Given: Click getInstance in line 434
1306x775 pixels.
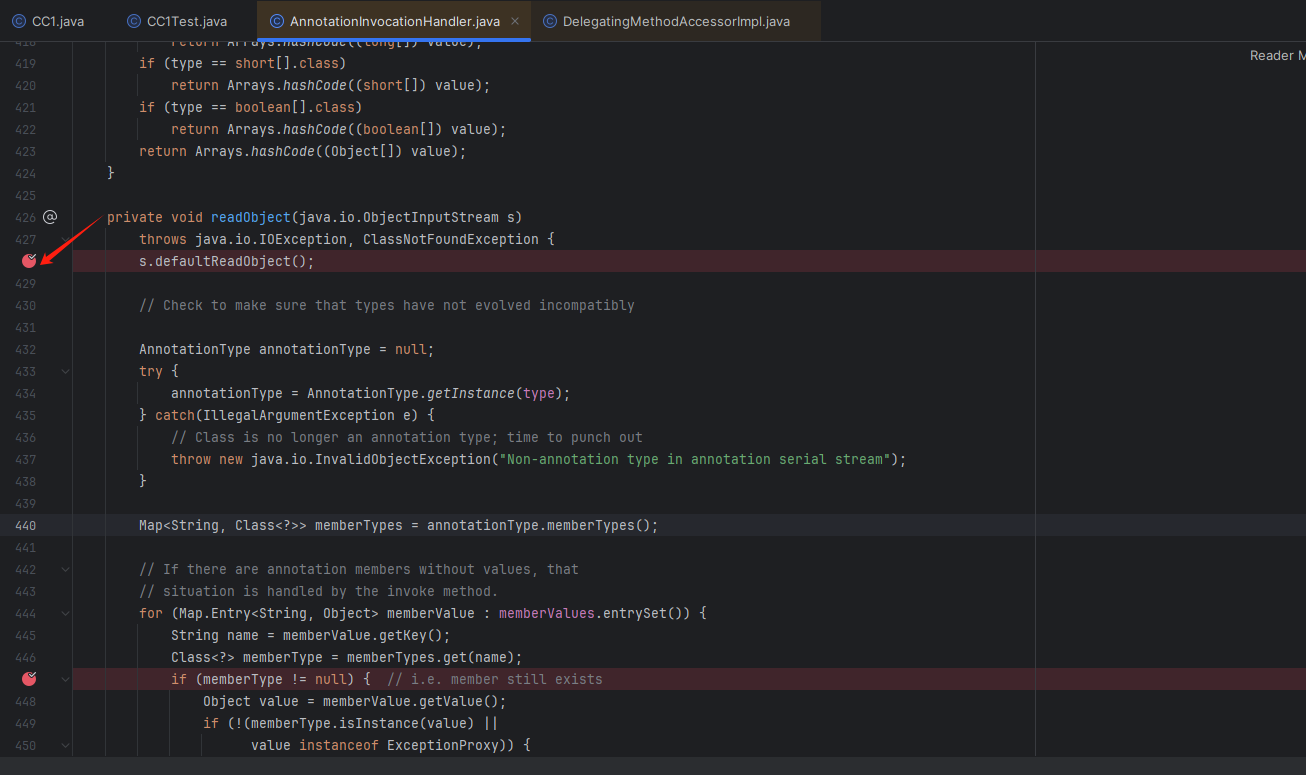Looking at the screenshot, I should (x=471, y=393).
